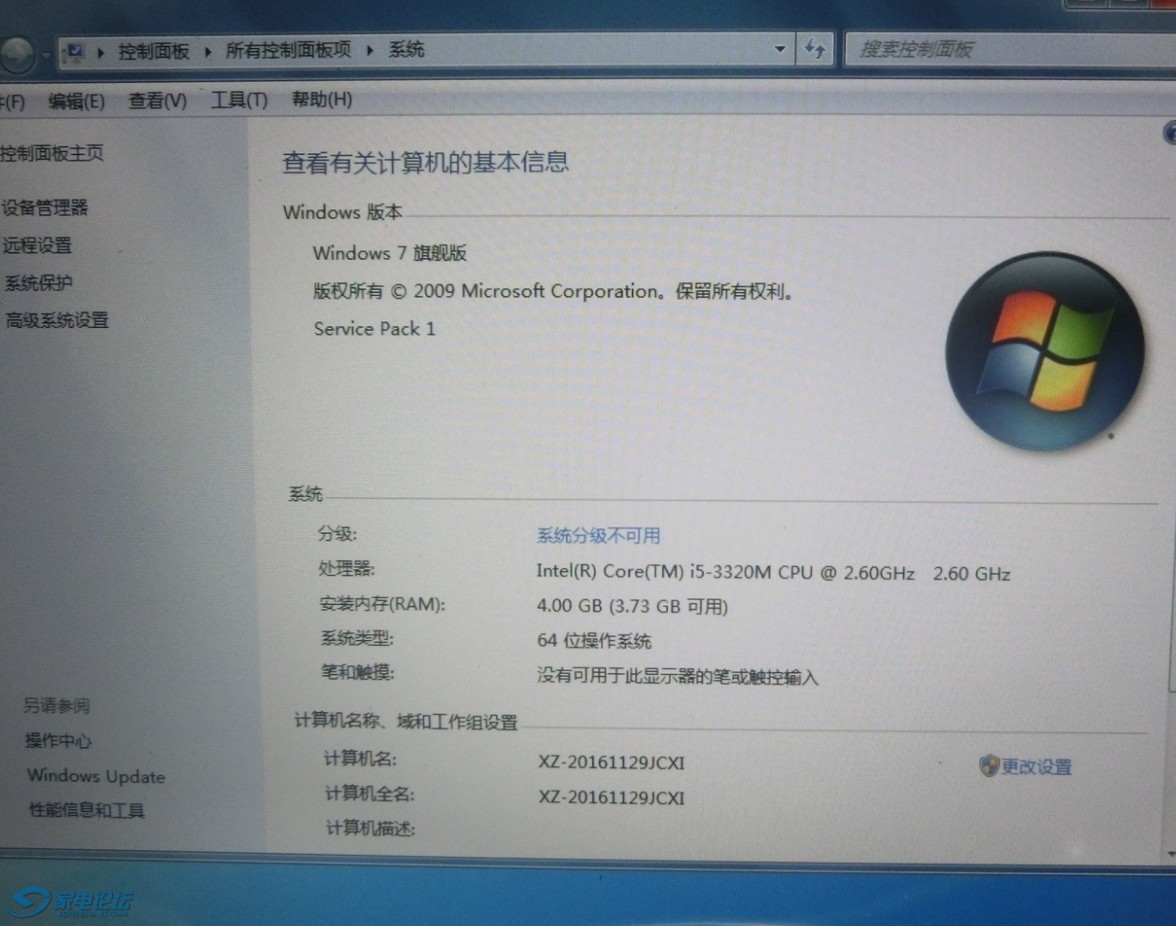Open the address bar history dropdown
This screenshot has height=926, width=1176.
[x=780, y=49]
